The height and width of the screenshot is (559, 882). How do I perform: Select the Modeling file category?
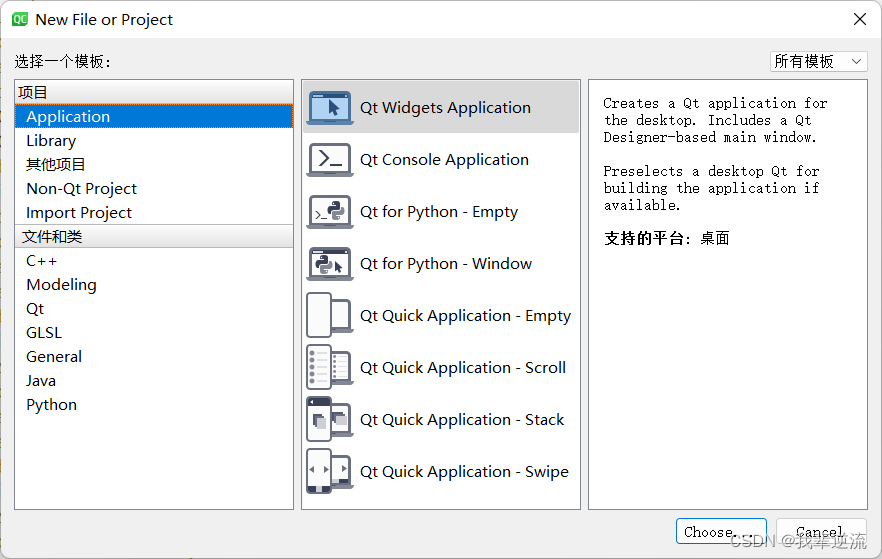[x=154, y=285]
